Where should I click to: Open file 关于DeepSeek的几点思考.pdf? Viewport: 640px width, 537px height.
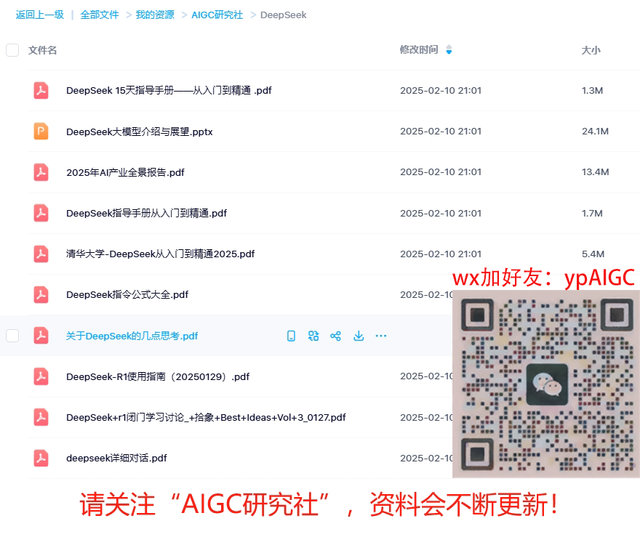[x=132, y=336]
